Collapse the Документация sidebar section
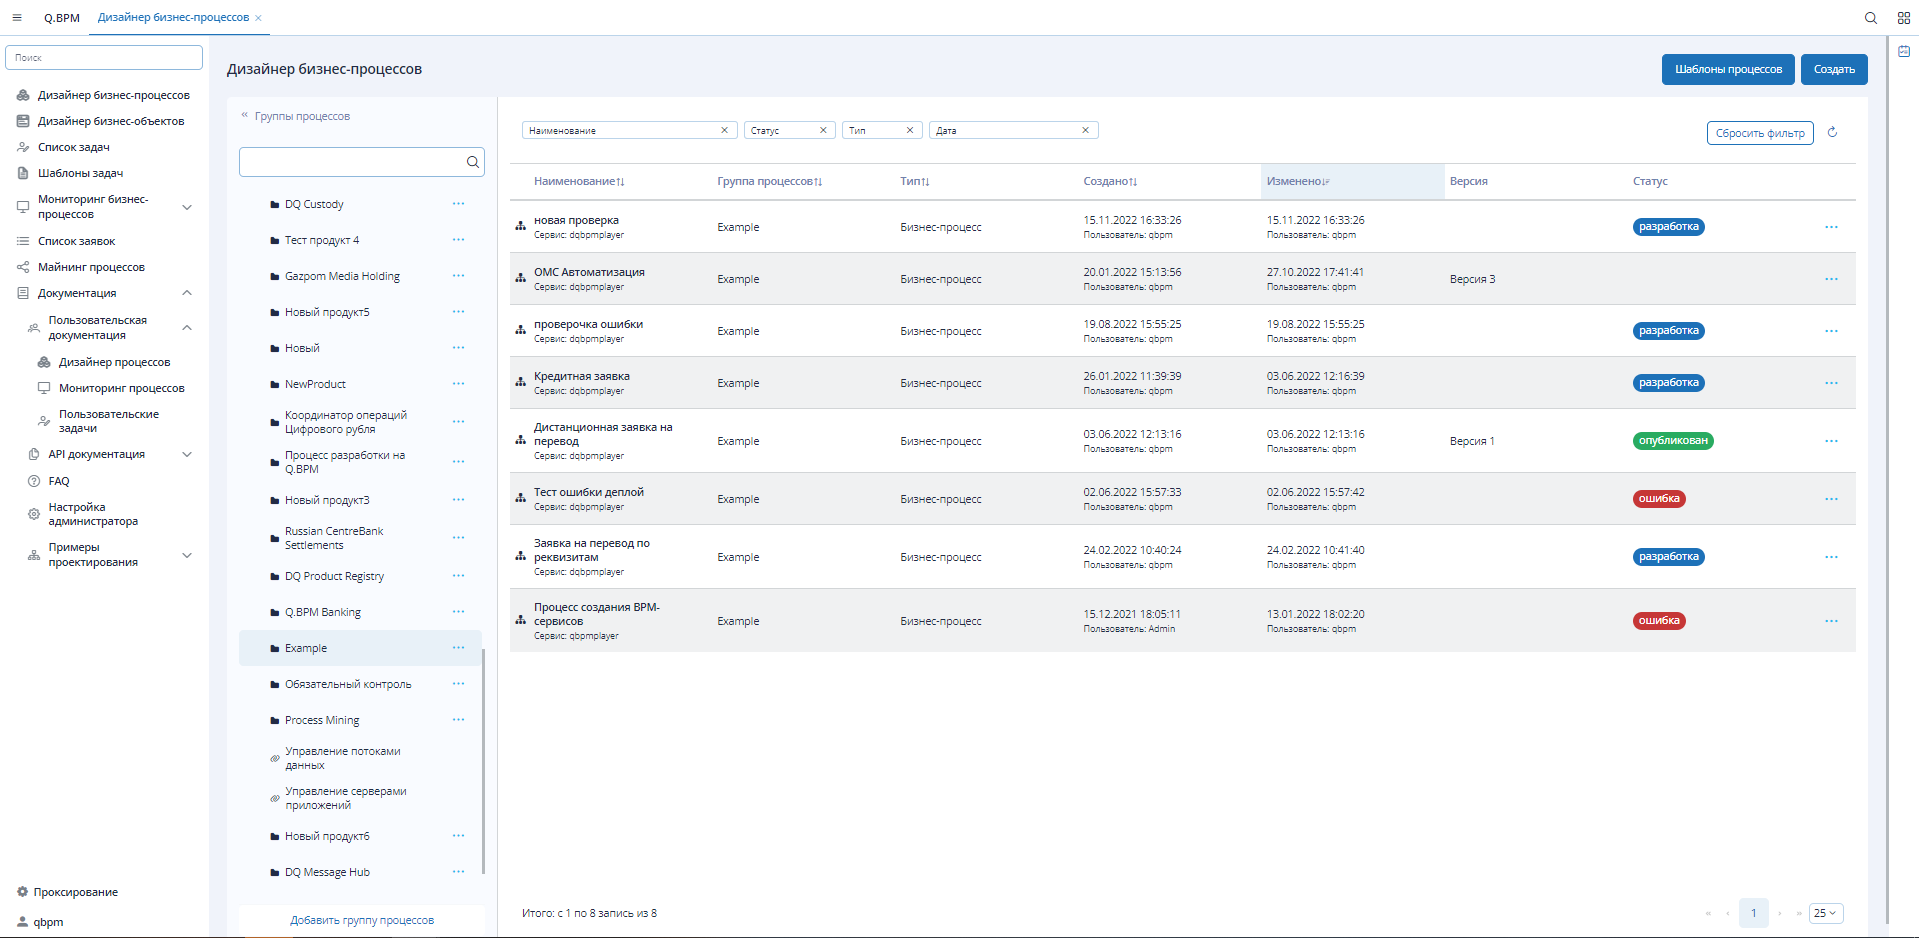 coord(186,293)
